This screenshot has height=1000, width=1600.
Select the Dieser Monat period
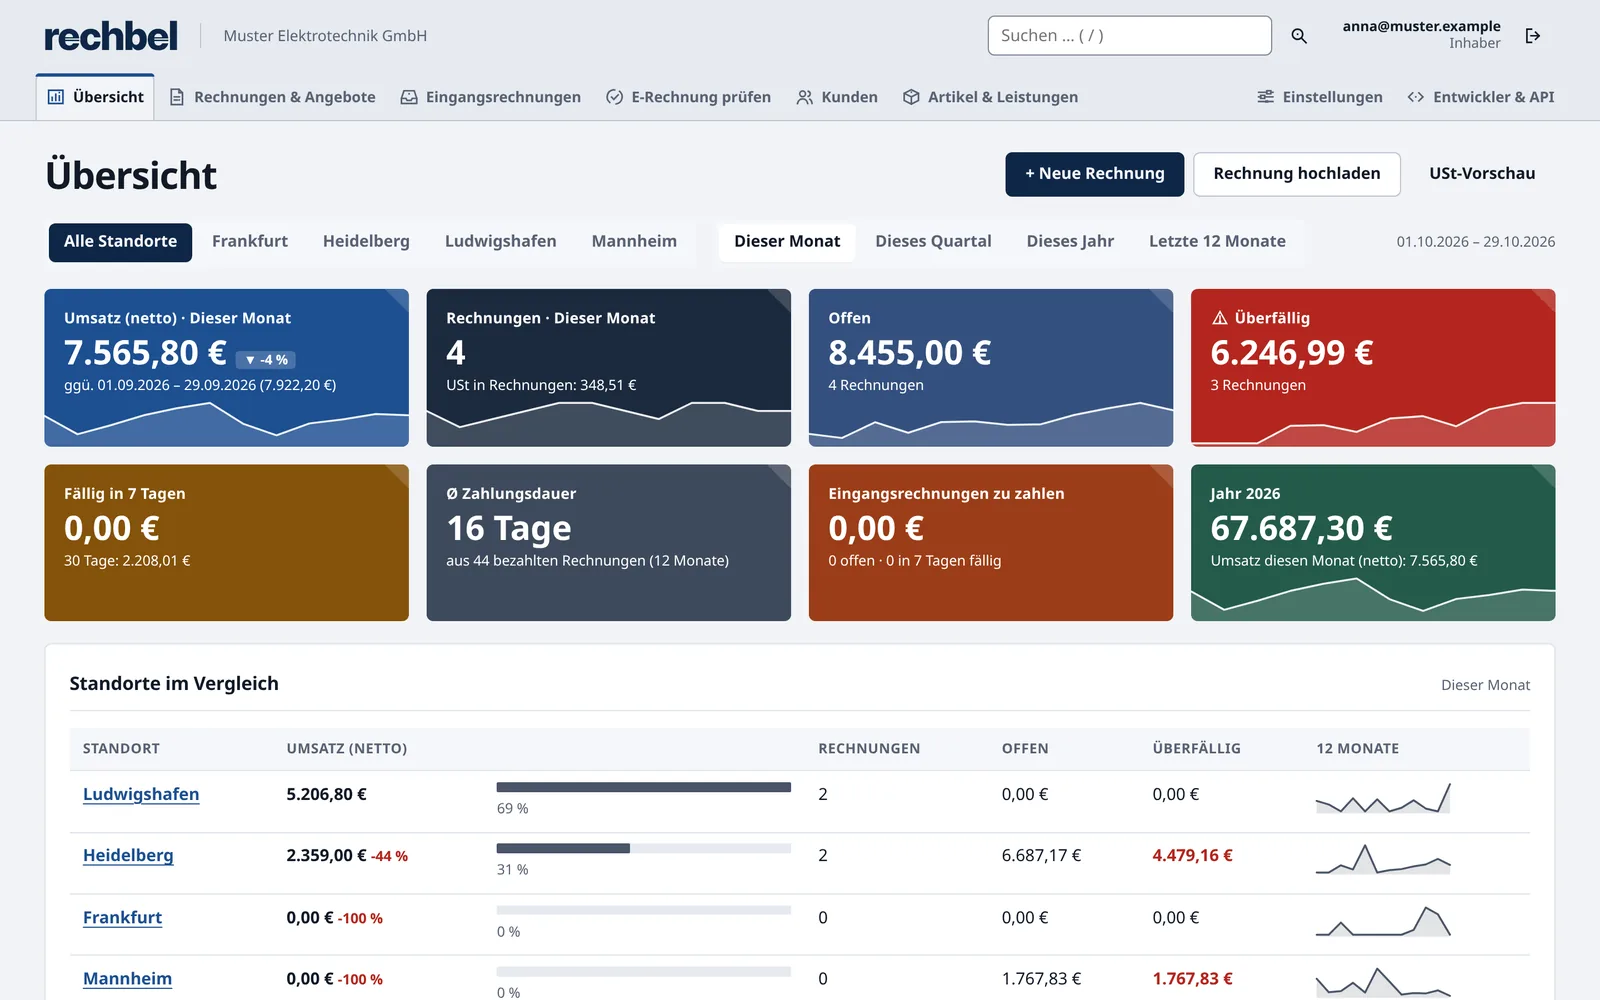click(787, 242)
